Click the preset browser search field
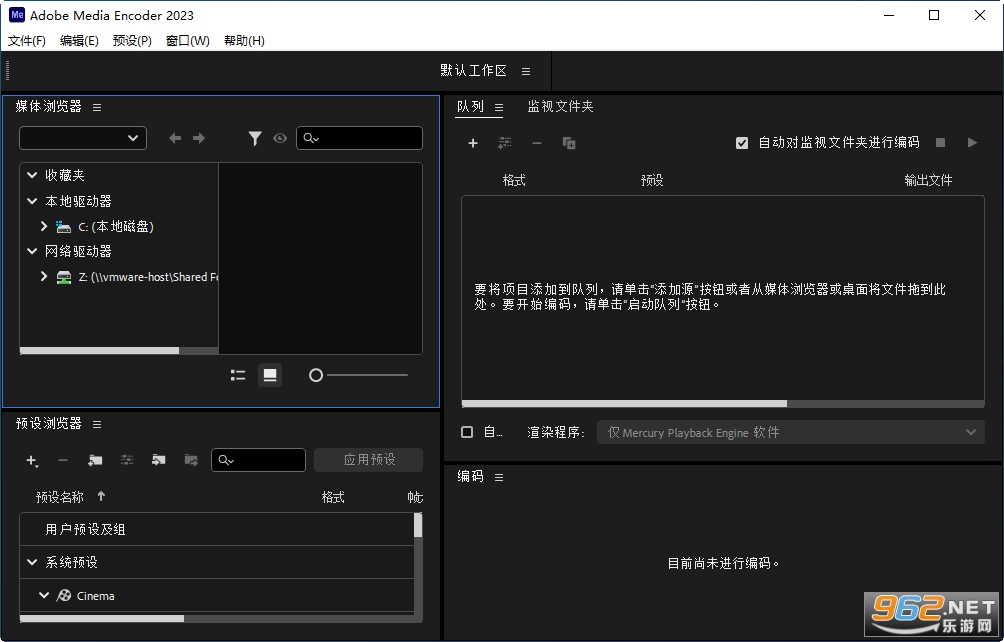The height and width of the screenshot is (642, 1004). [258, 460]
